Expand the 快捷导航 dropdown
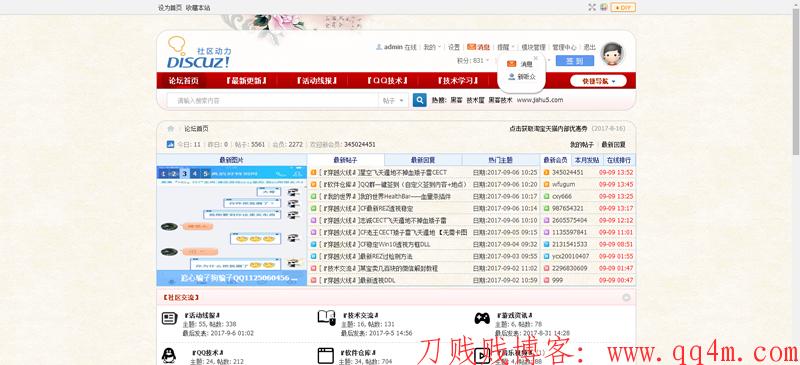Screen dimensions: 800x365 [x=598, y=81]
